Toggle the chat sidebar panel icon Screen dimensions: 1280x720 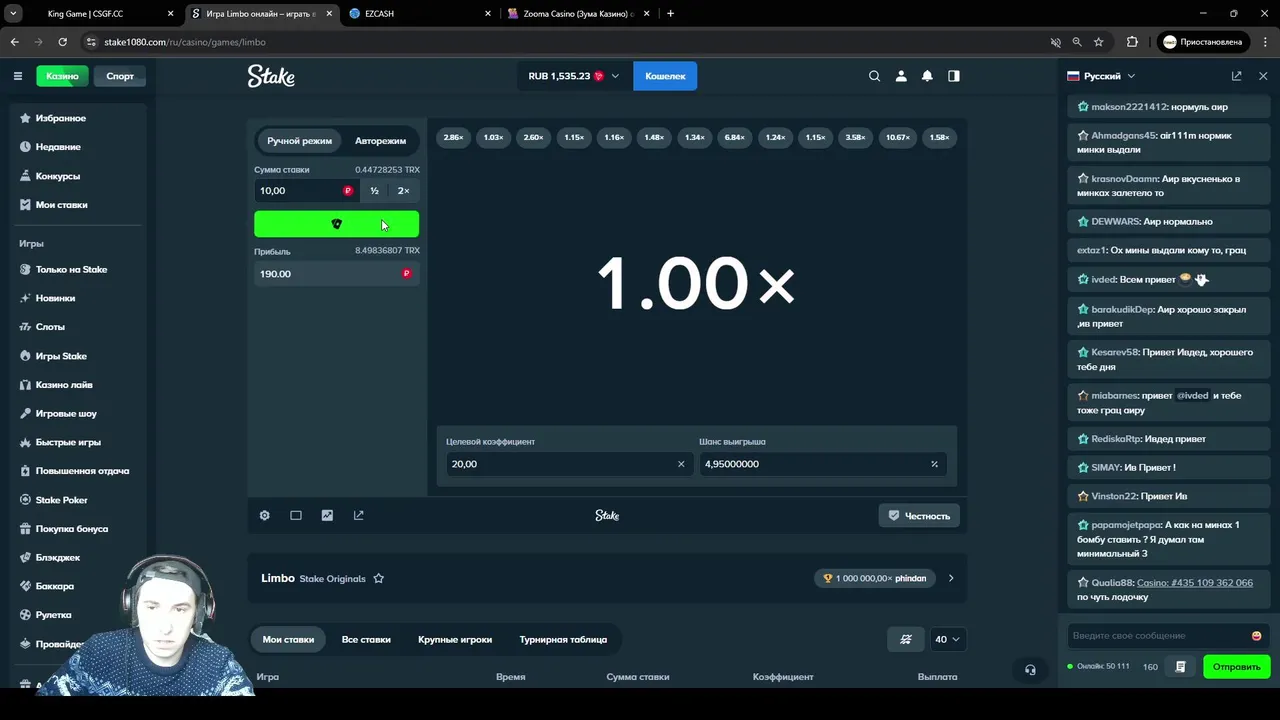coord(954,76)
